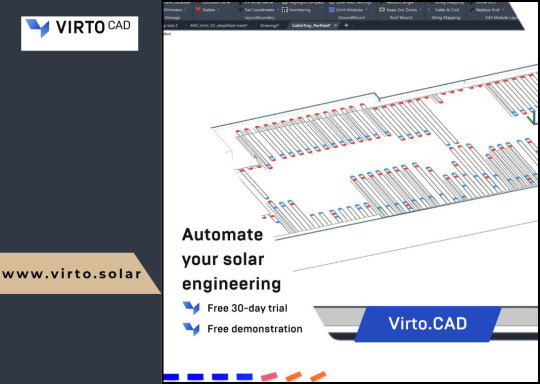Open the www.virto.solar link
The height and width of the screenshot is (384, 540).
(72, 274)
